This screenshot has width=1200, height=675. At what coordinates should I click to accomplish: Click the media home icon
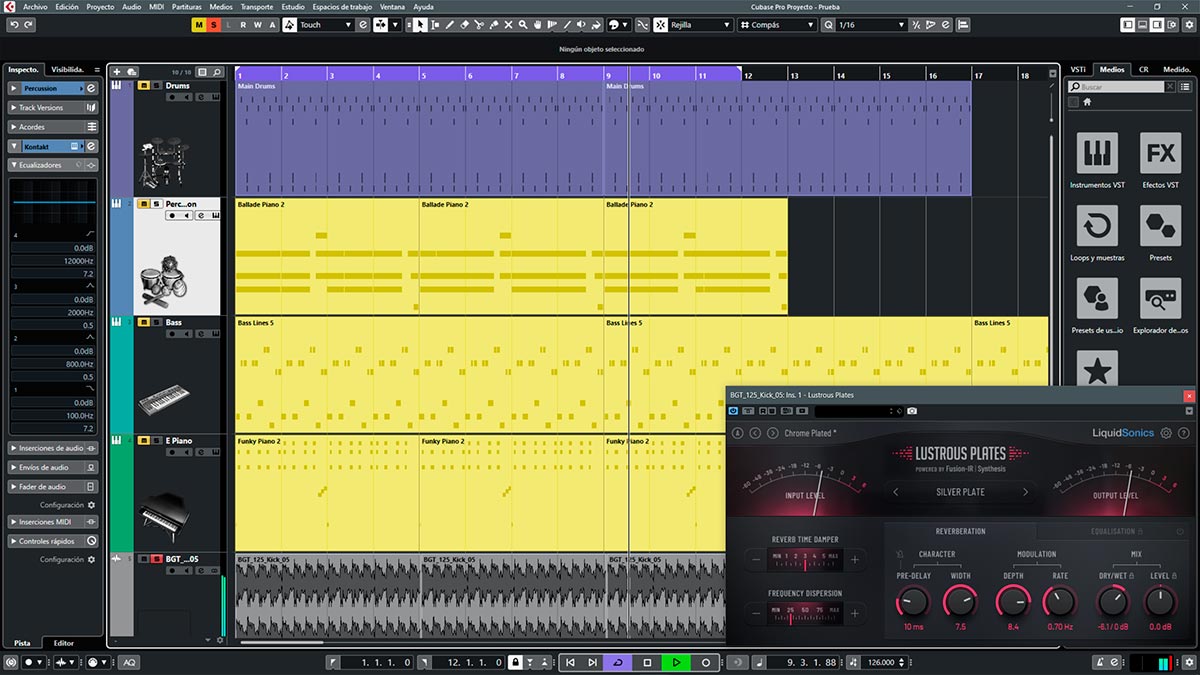click(x=1087, y=102)
